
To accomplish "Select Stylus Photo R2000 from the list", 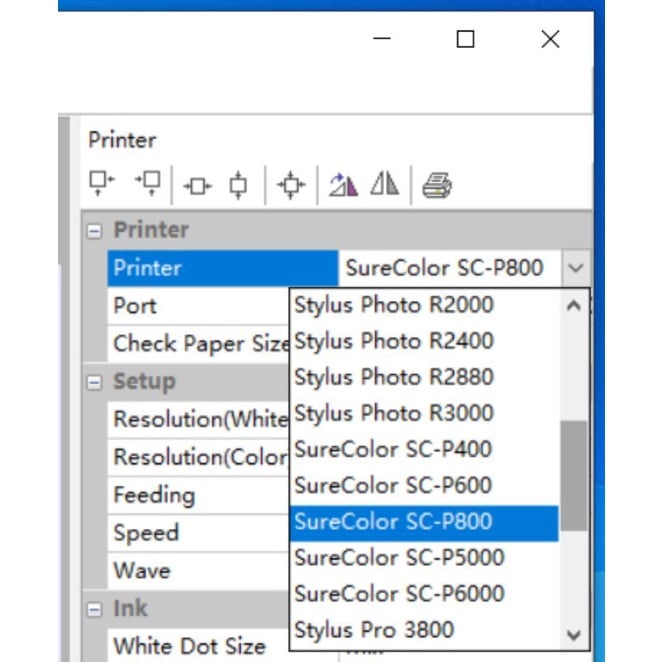I will point(394,304).
